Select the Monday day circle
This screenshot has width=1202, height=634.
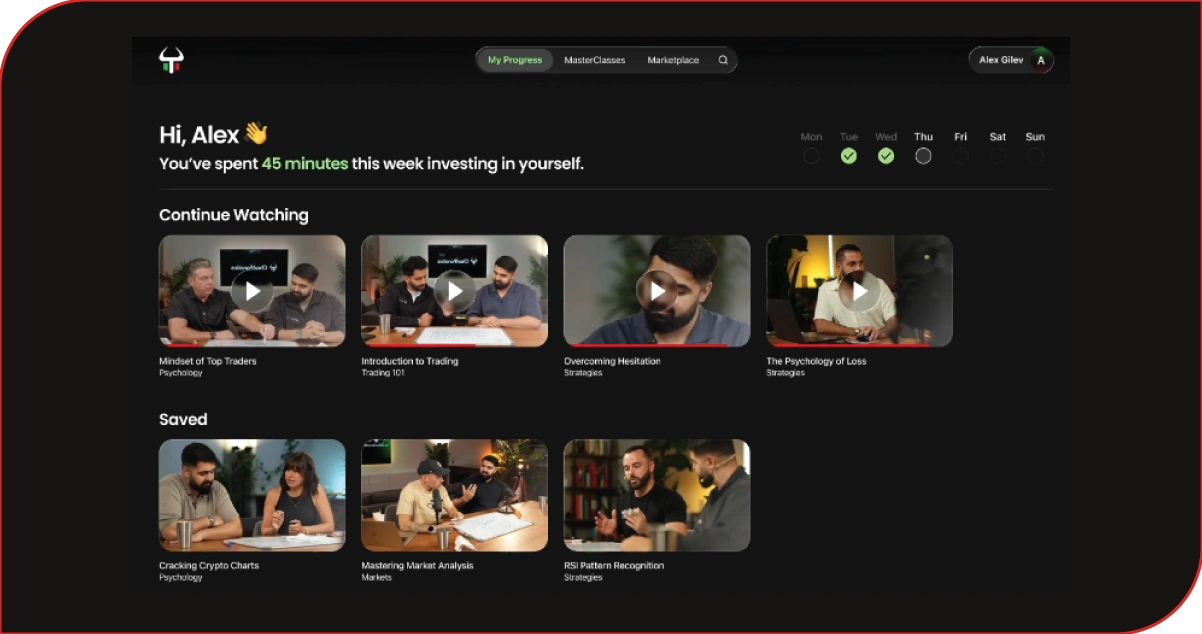point(811,156)
